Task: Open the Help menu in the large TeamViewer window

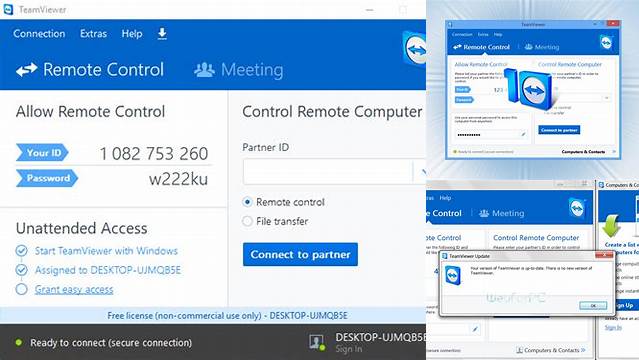Action: pos(132,33)
